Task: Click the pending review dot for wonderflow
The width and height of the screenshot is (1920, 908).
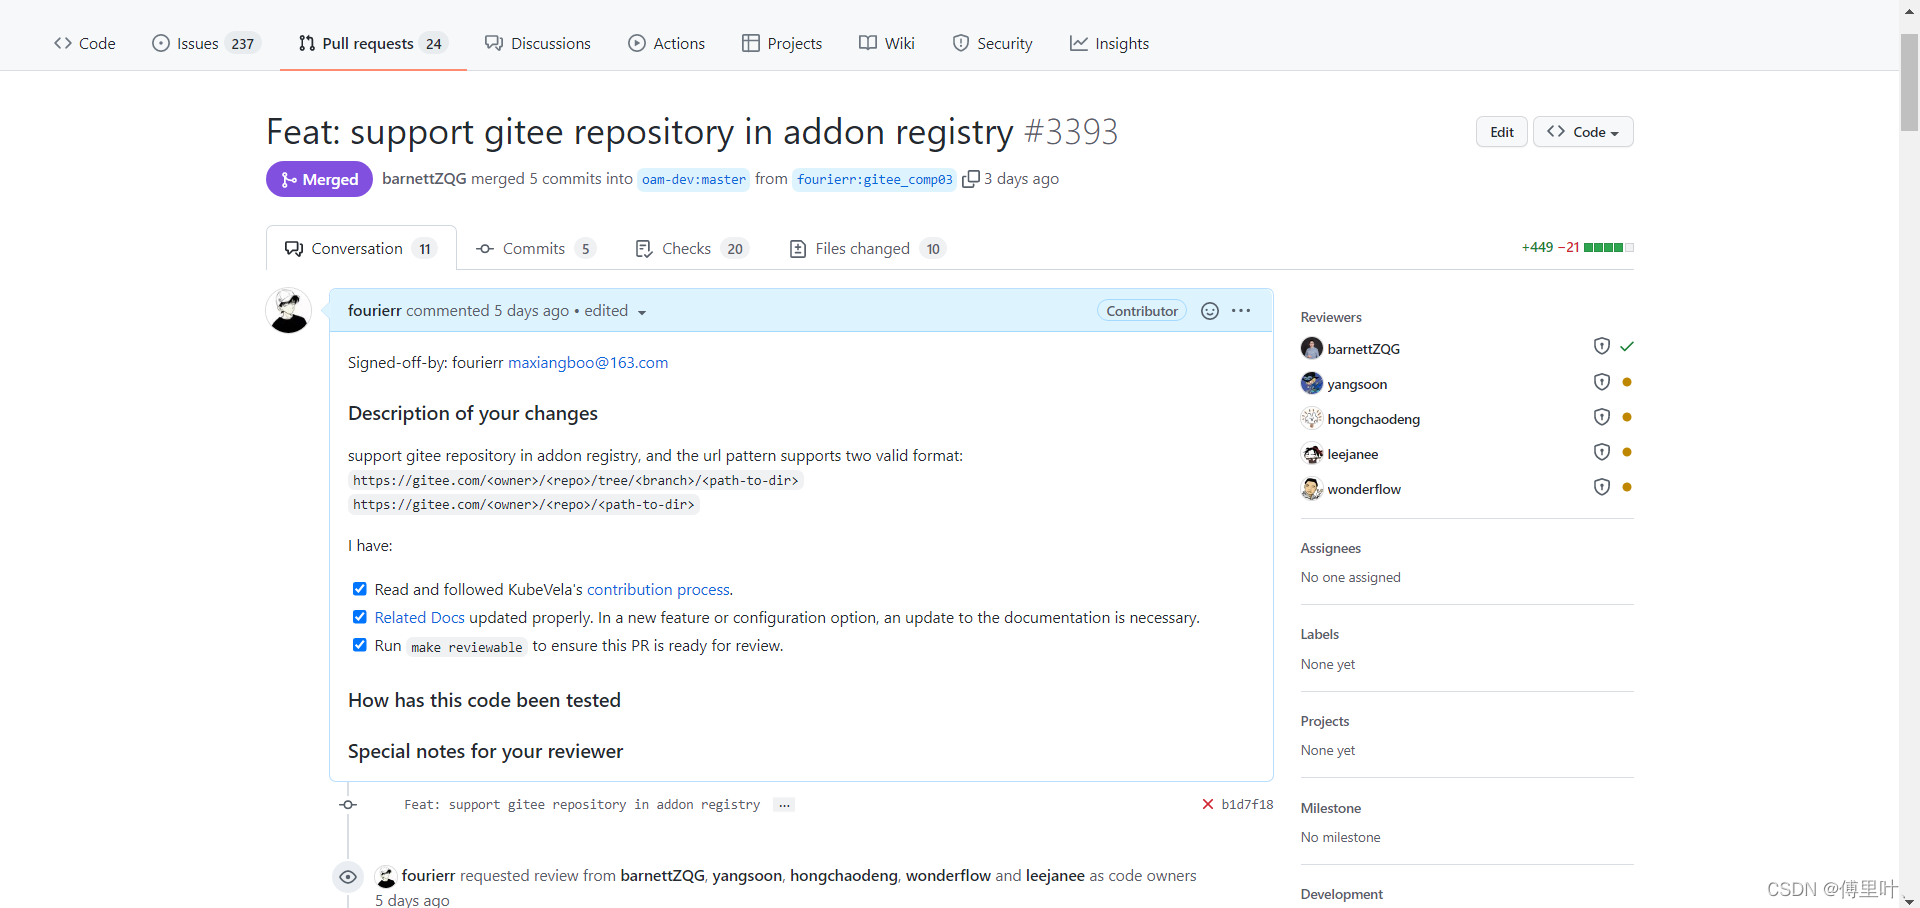Action: pyautogui.click(x=1627, y=487)
